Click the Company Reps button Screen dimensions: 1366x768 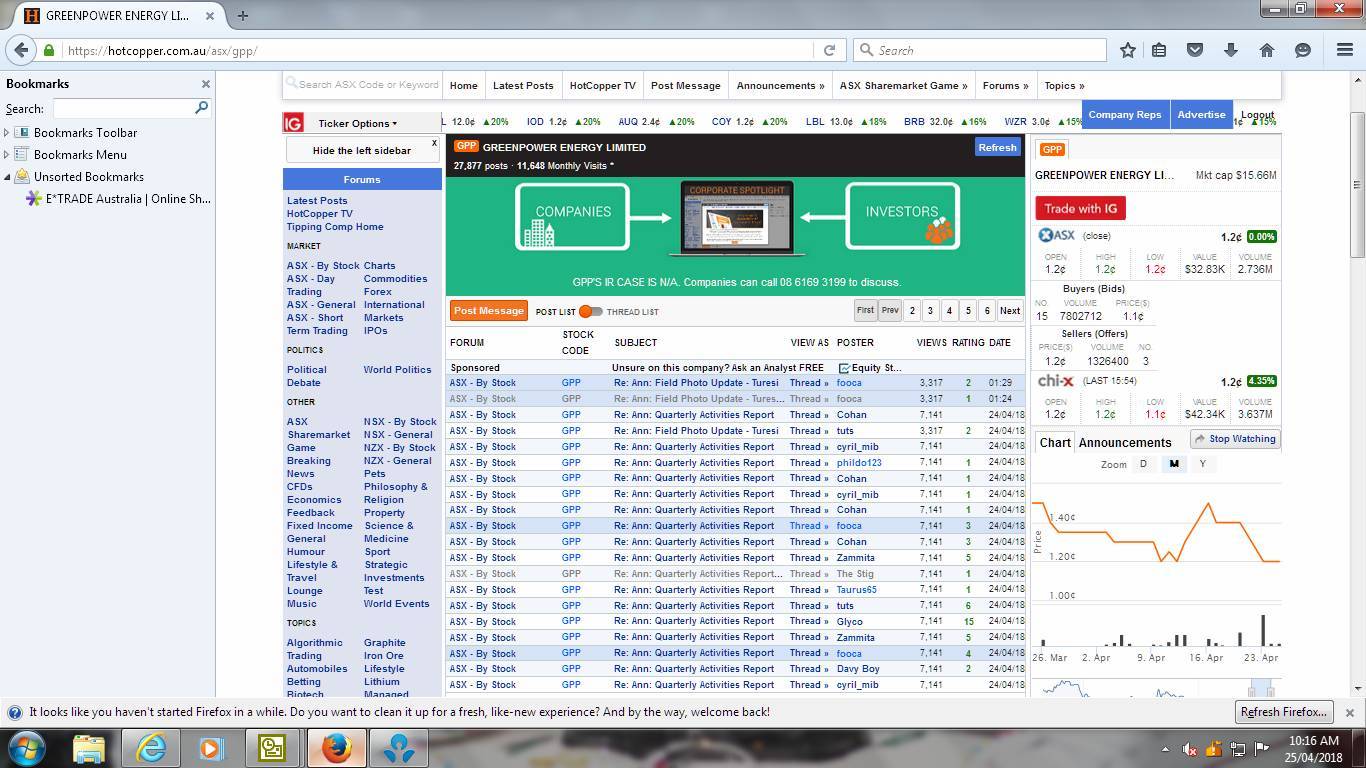click(1125, 114)
